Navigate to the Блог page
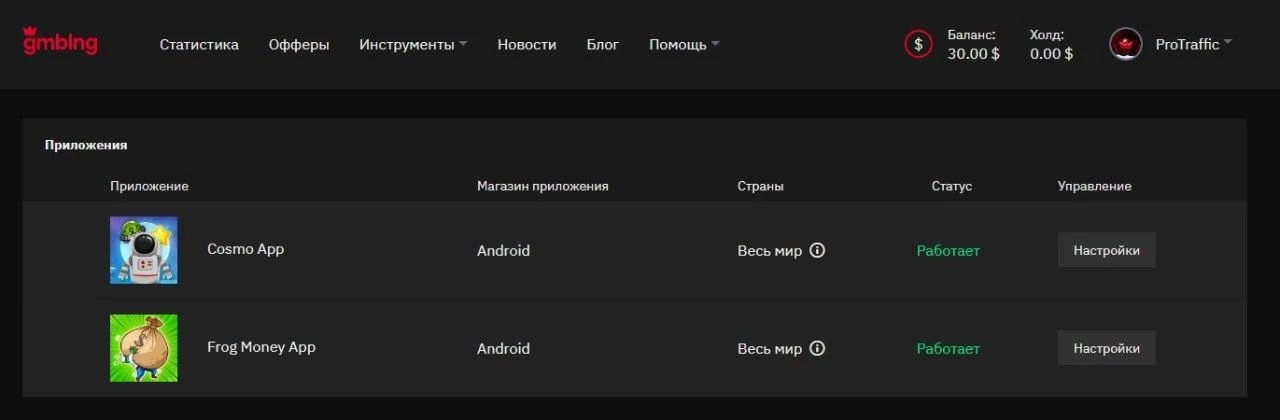Screen dimensions: 1280x420 point(603,44)
